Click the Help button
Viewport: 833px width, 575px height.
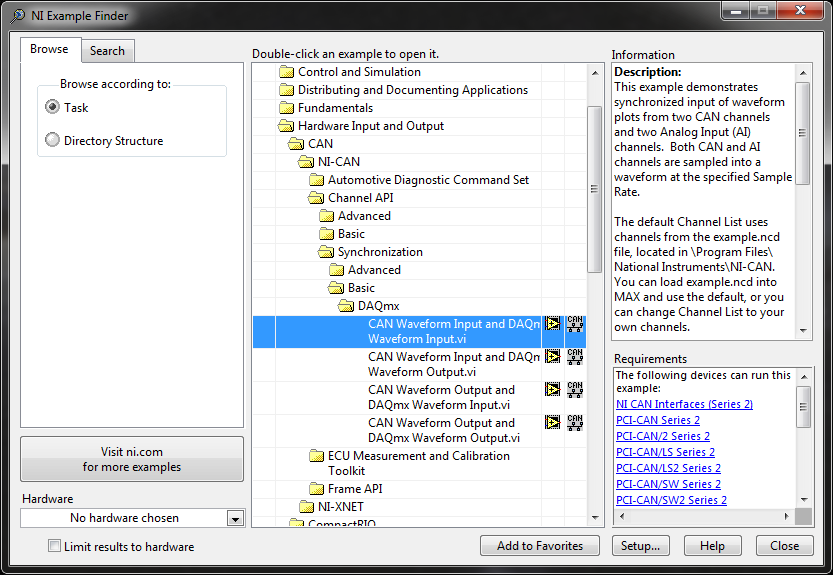pyautogui.click(x=712, y=546)
